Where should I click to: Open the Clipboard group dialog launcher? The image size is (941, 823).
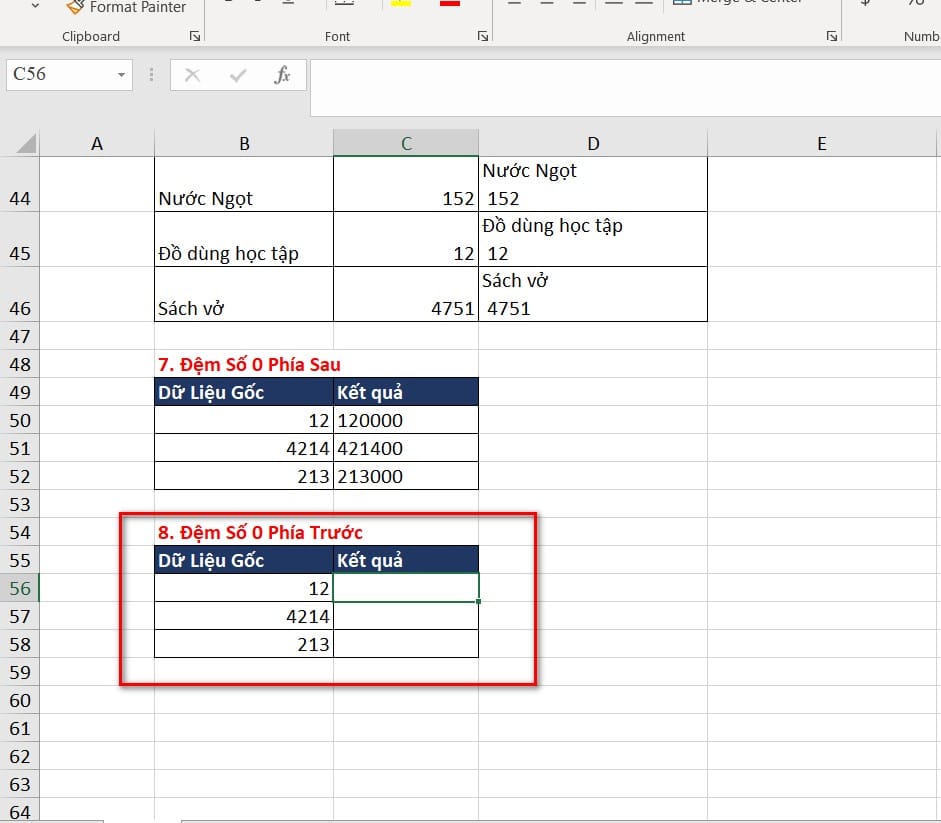coord(194,36)
